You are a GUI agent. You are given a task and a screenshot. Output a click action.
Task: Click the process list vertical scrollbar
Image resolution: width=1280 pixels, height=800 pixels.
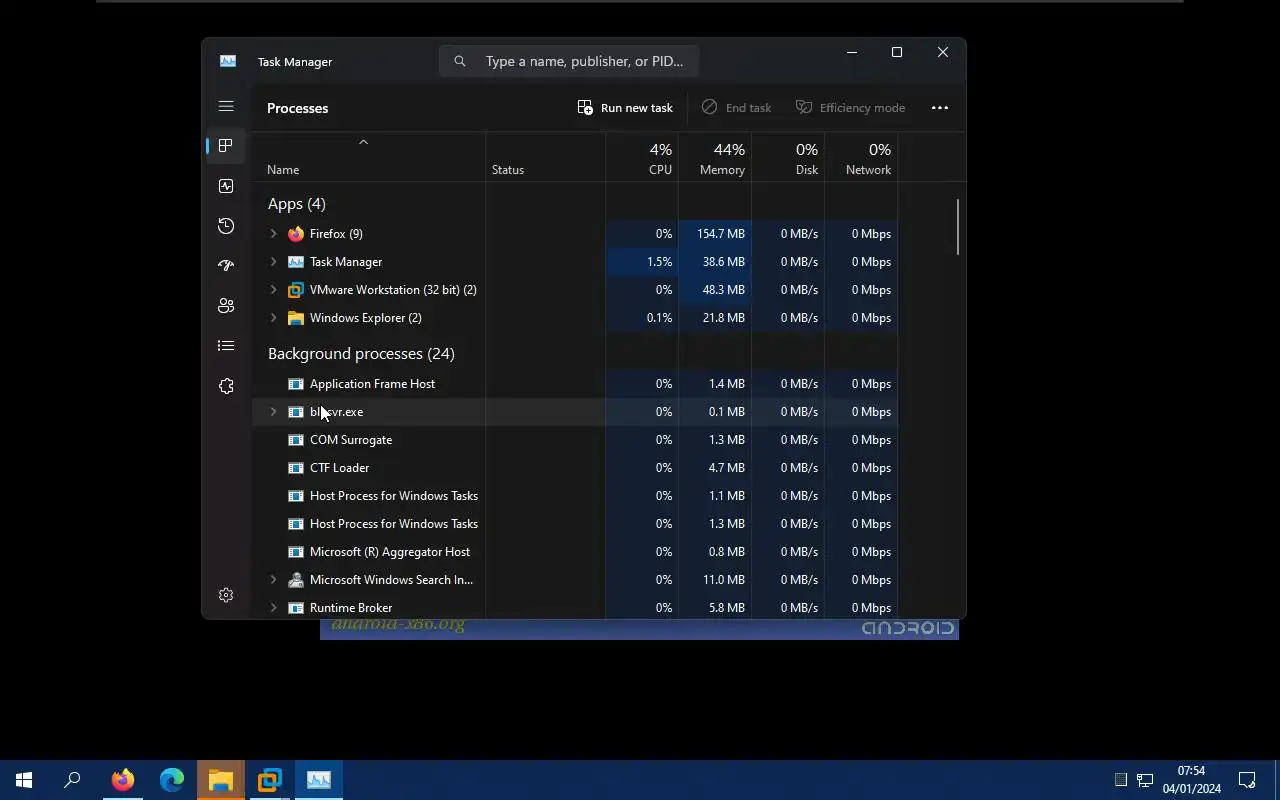(x=958, y=227)
